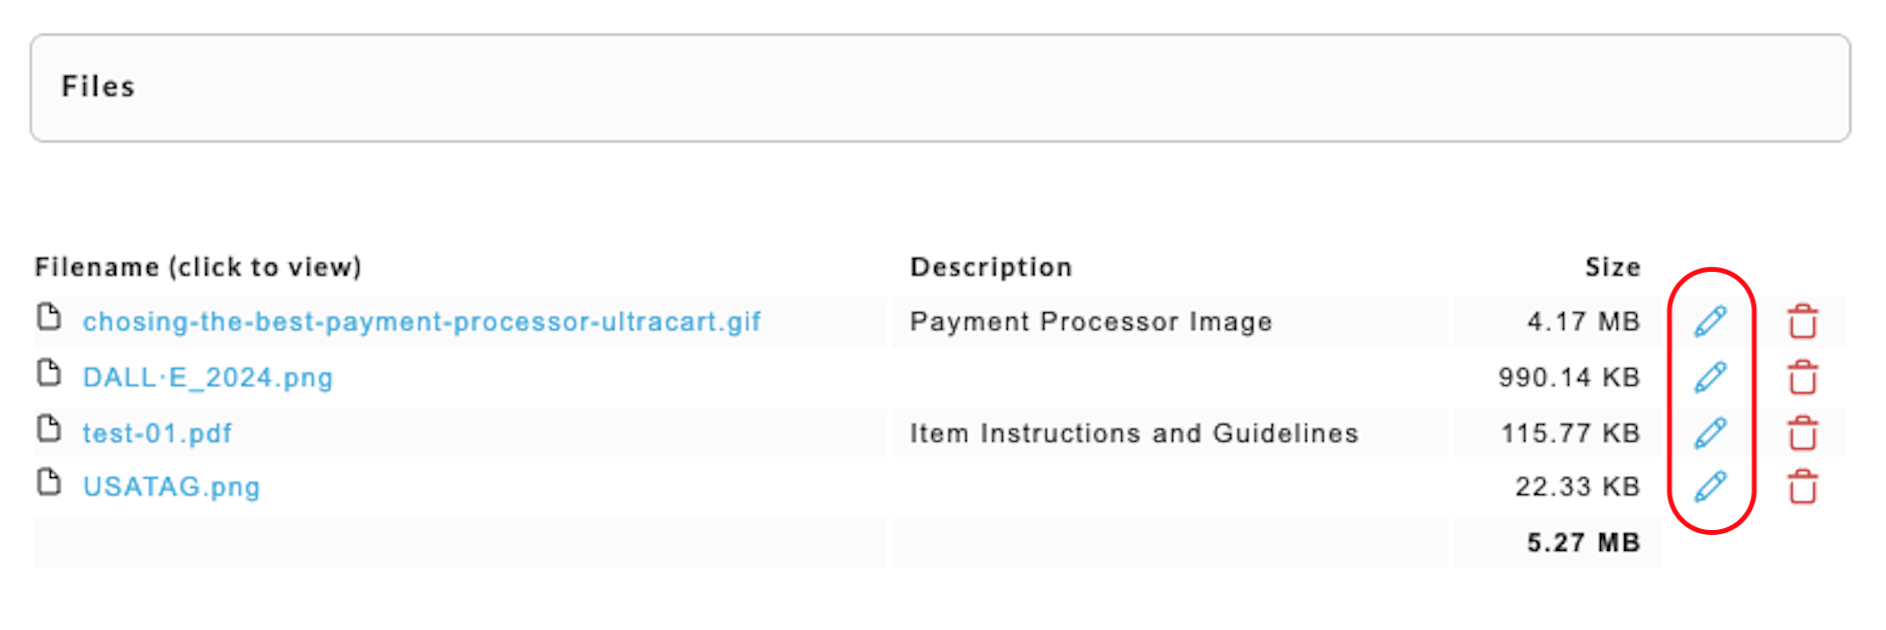Open the test-01.pdf link
This screenshot has width=1886, height=630.
coord(157,434)
